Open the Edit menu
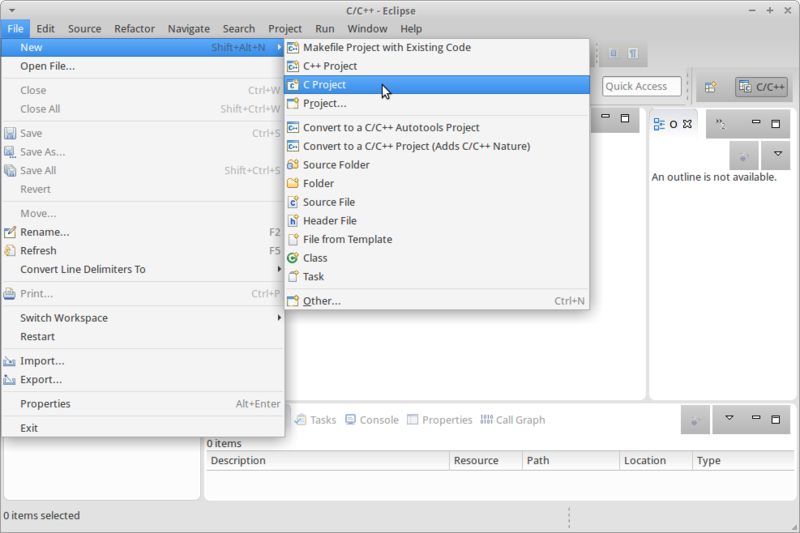The height and width of the screenshot is (533, 800). [45, 29]
